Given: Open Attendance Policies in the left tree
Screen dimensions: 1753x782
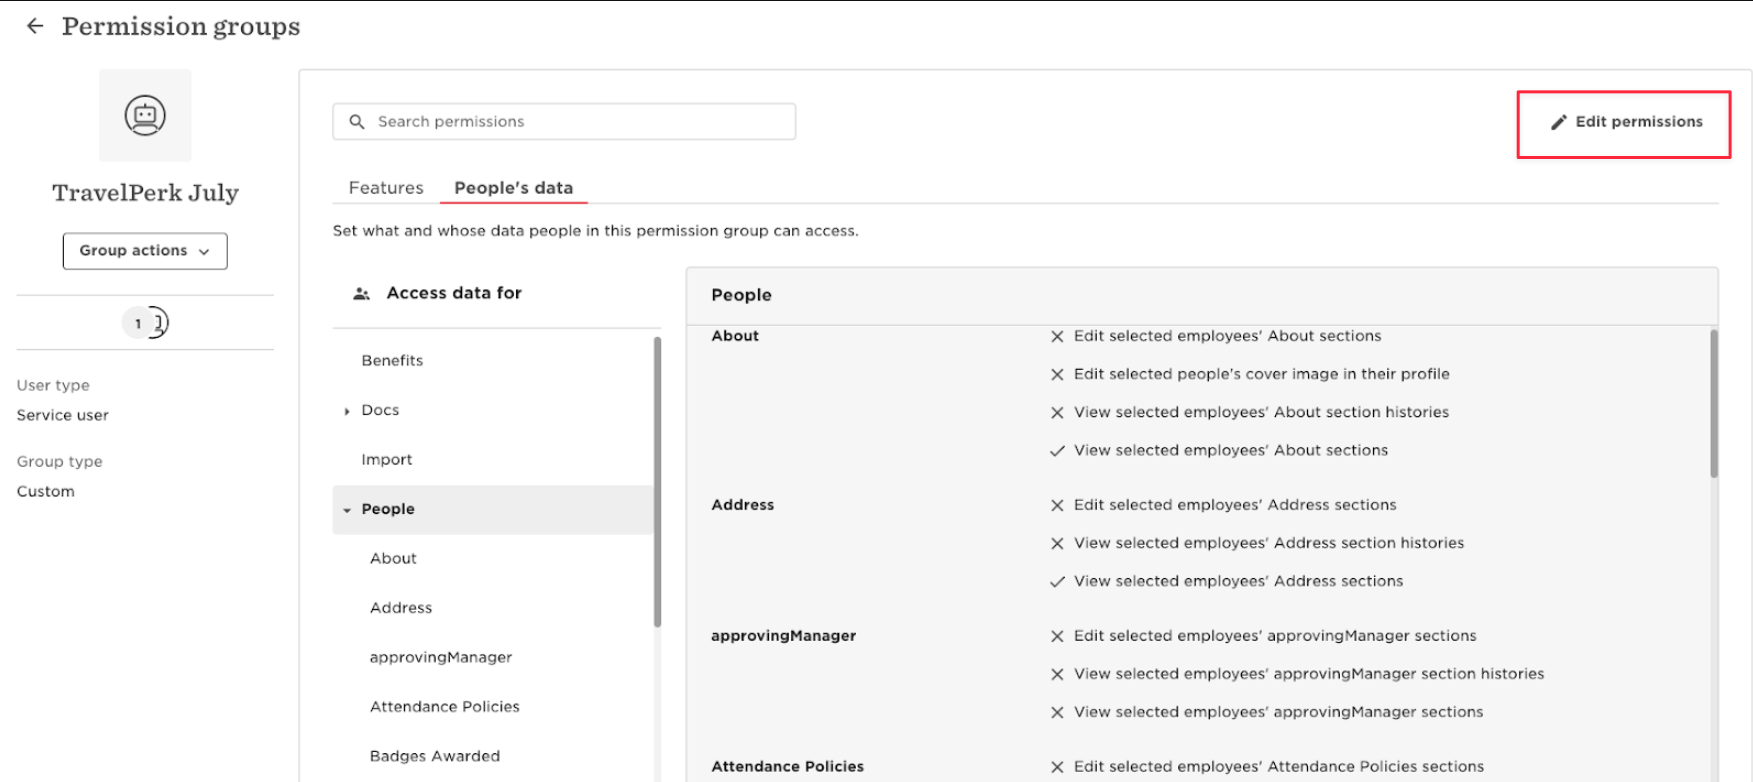Looking at the screenshot, I should pos(445,707).
